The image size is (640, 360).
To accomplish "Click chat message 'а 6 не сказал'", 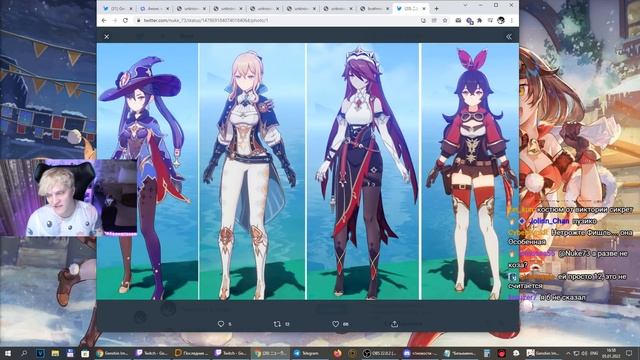I will click(x=563, y=298).
